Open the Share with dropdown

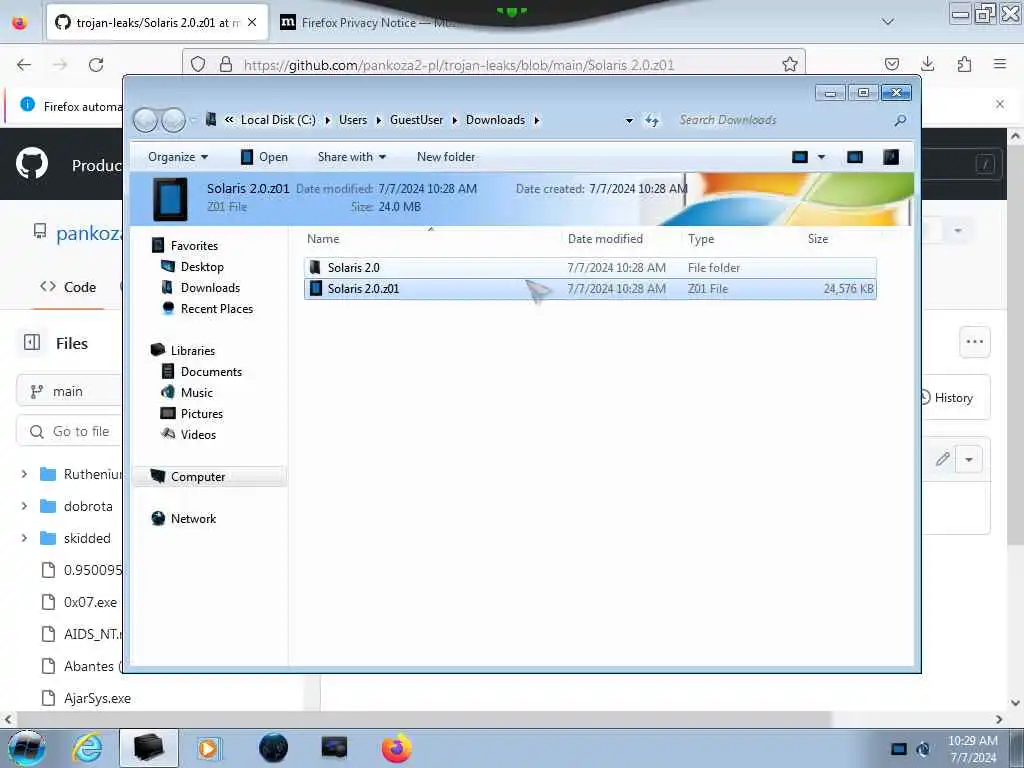tap(352, 157)
